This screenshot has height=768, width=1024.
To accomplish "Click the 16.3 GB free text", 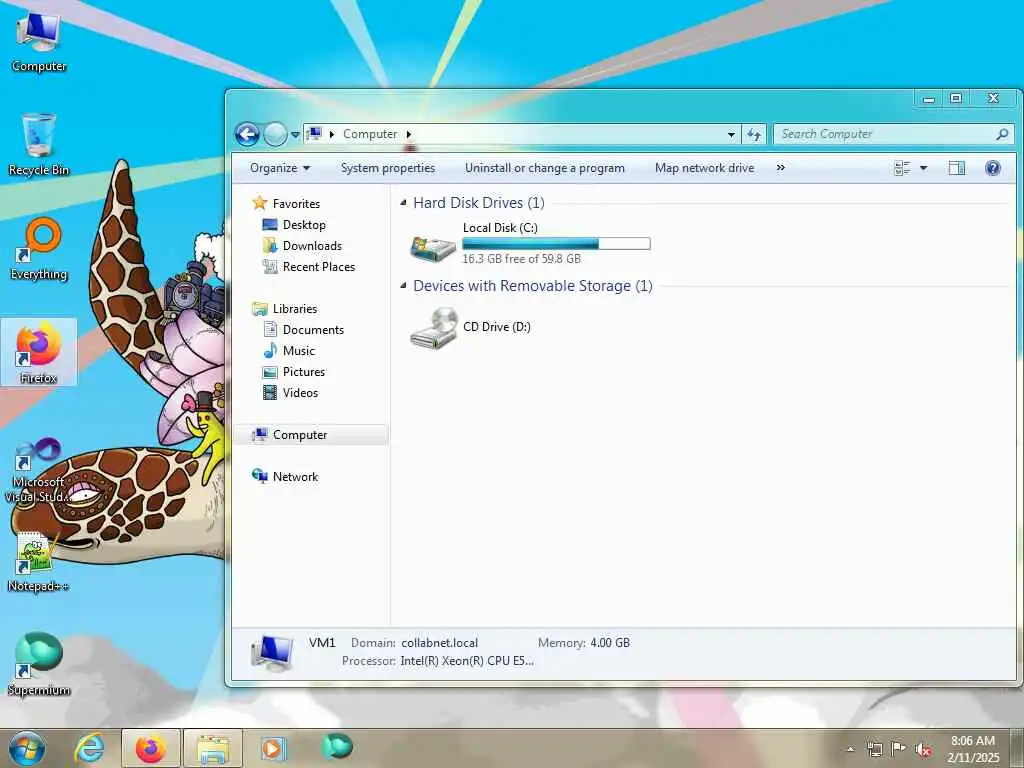I will tap(521, 259).
